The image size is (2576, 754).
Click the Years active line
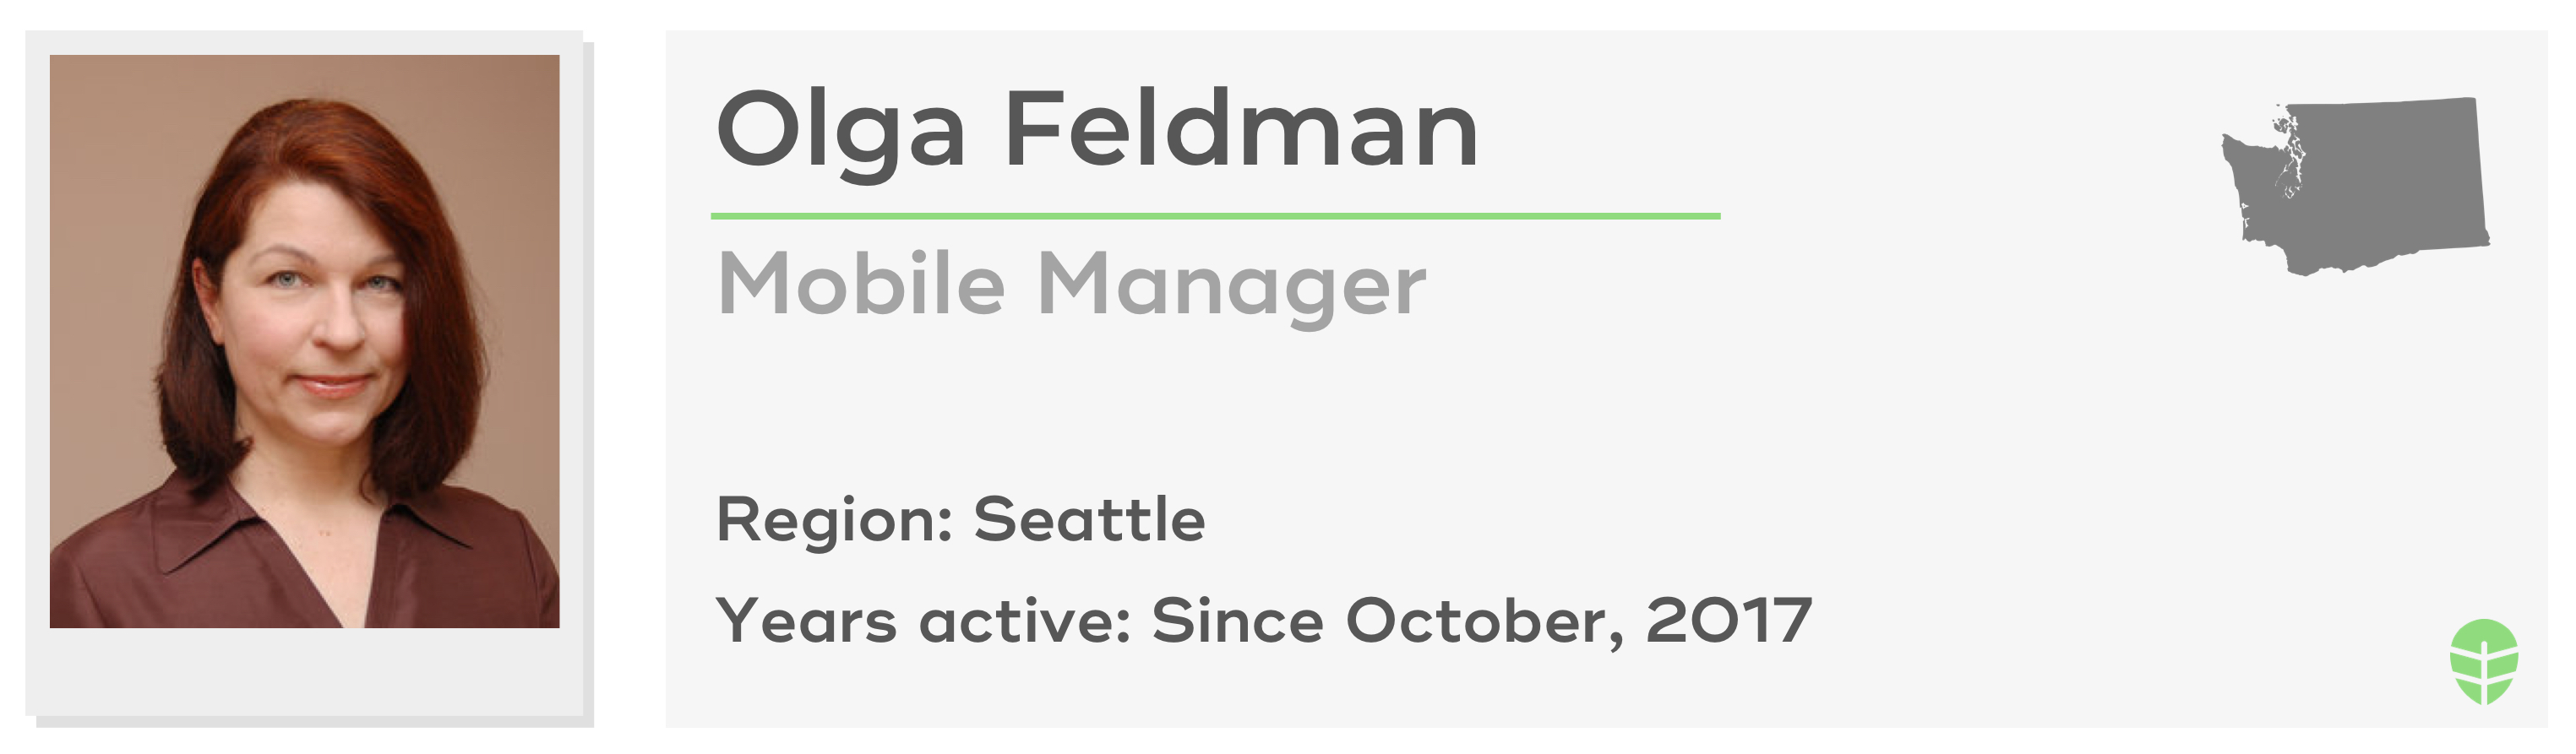point(1264,621)
